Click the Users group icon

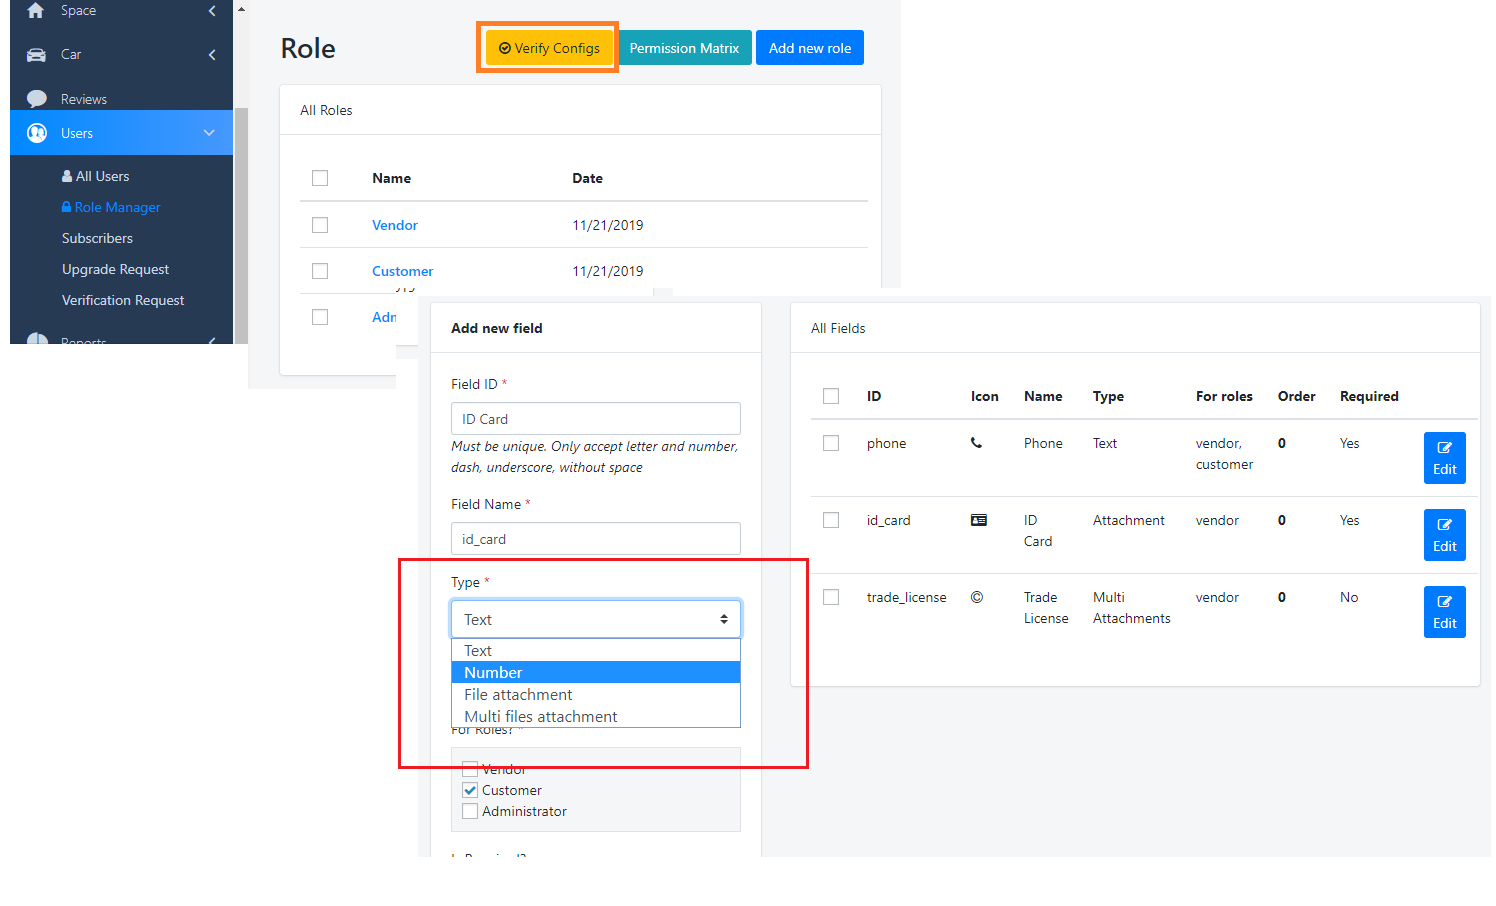37,133
